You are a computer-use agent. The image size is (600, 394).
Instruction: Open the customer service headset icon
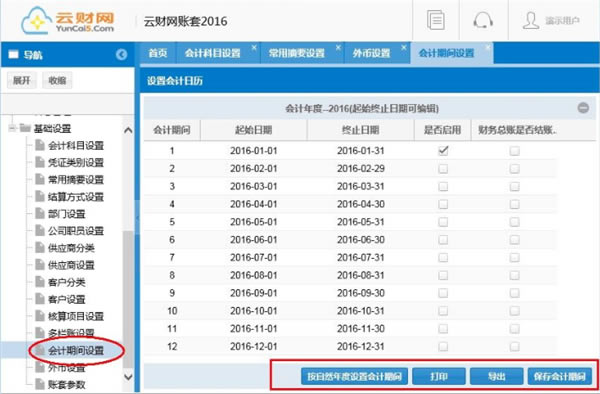point(483,20)
